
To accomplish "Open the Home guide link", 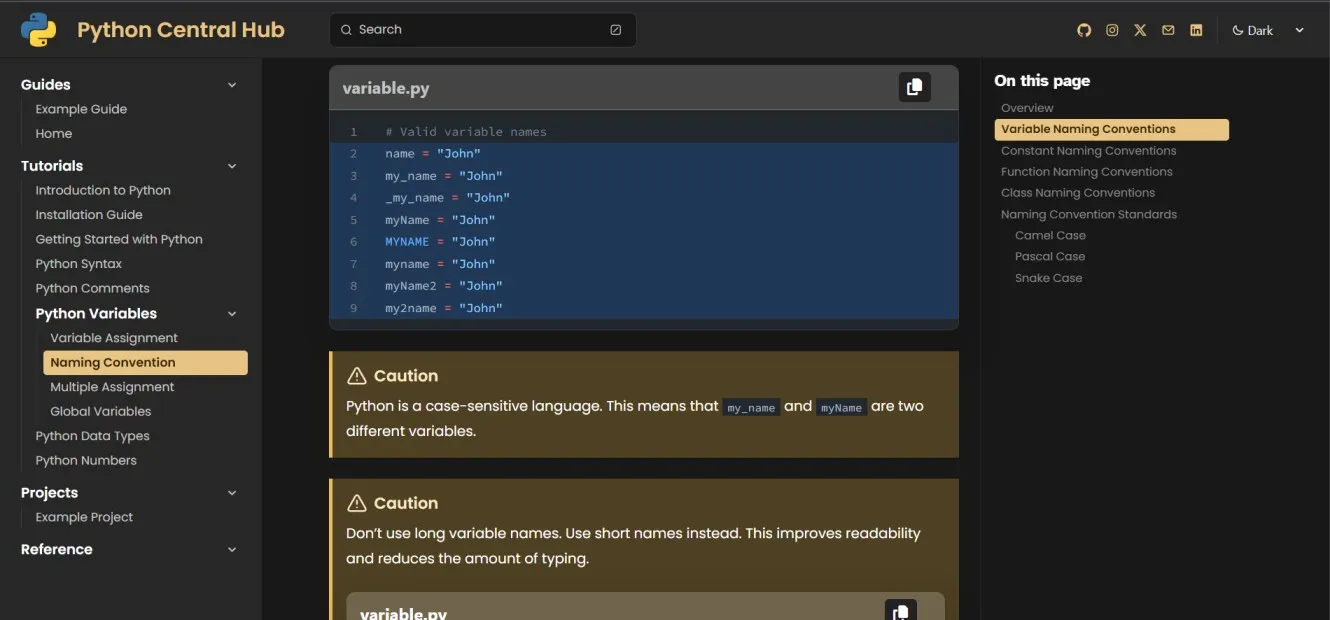I will coord(54,134).
